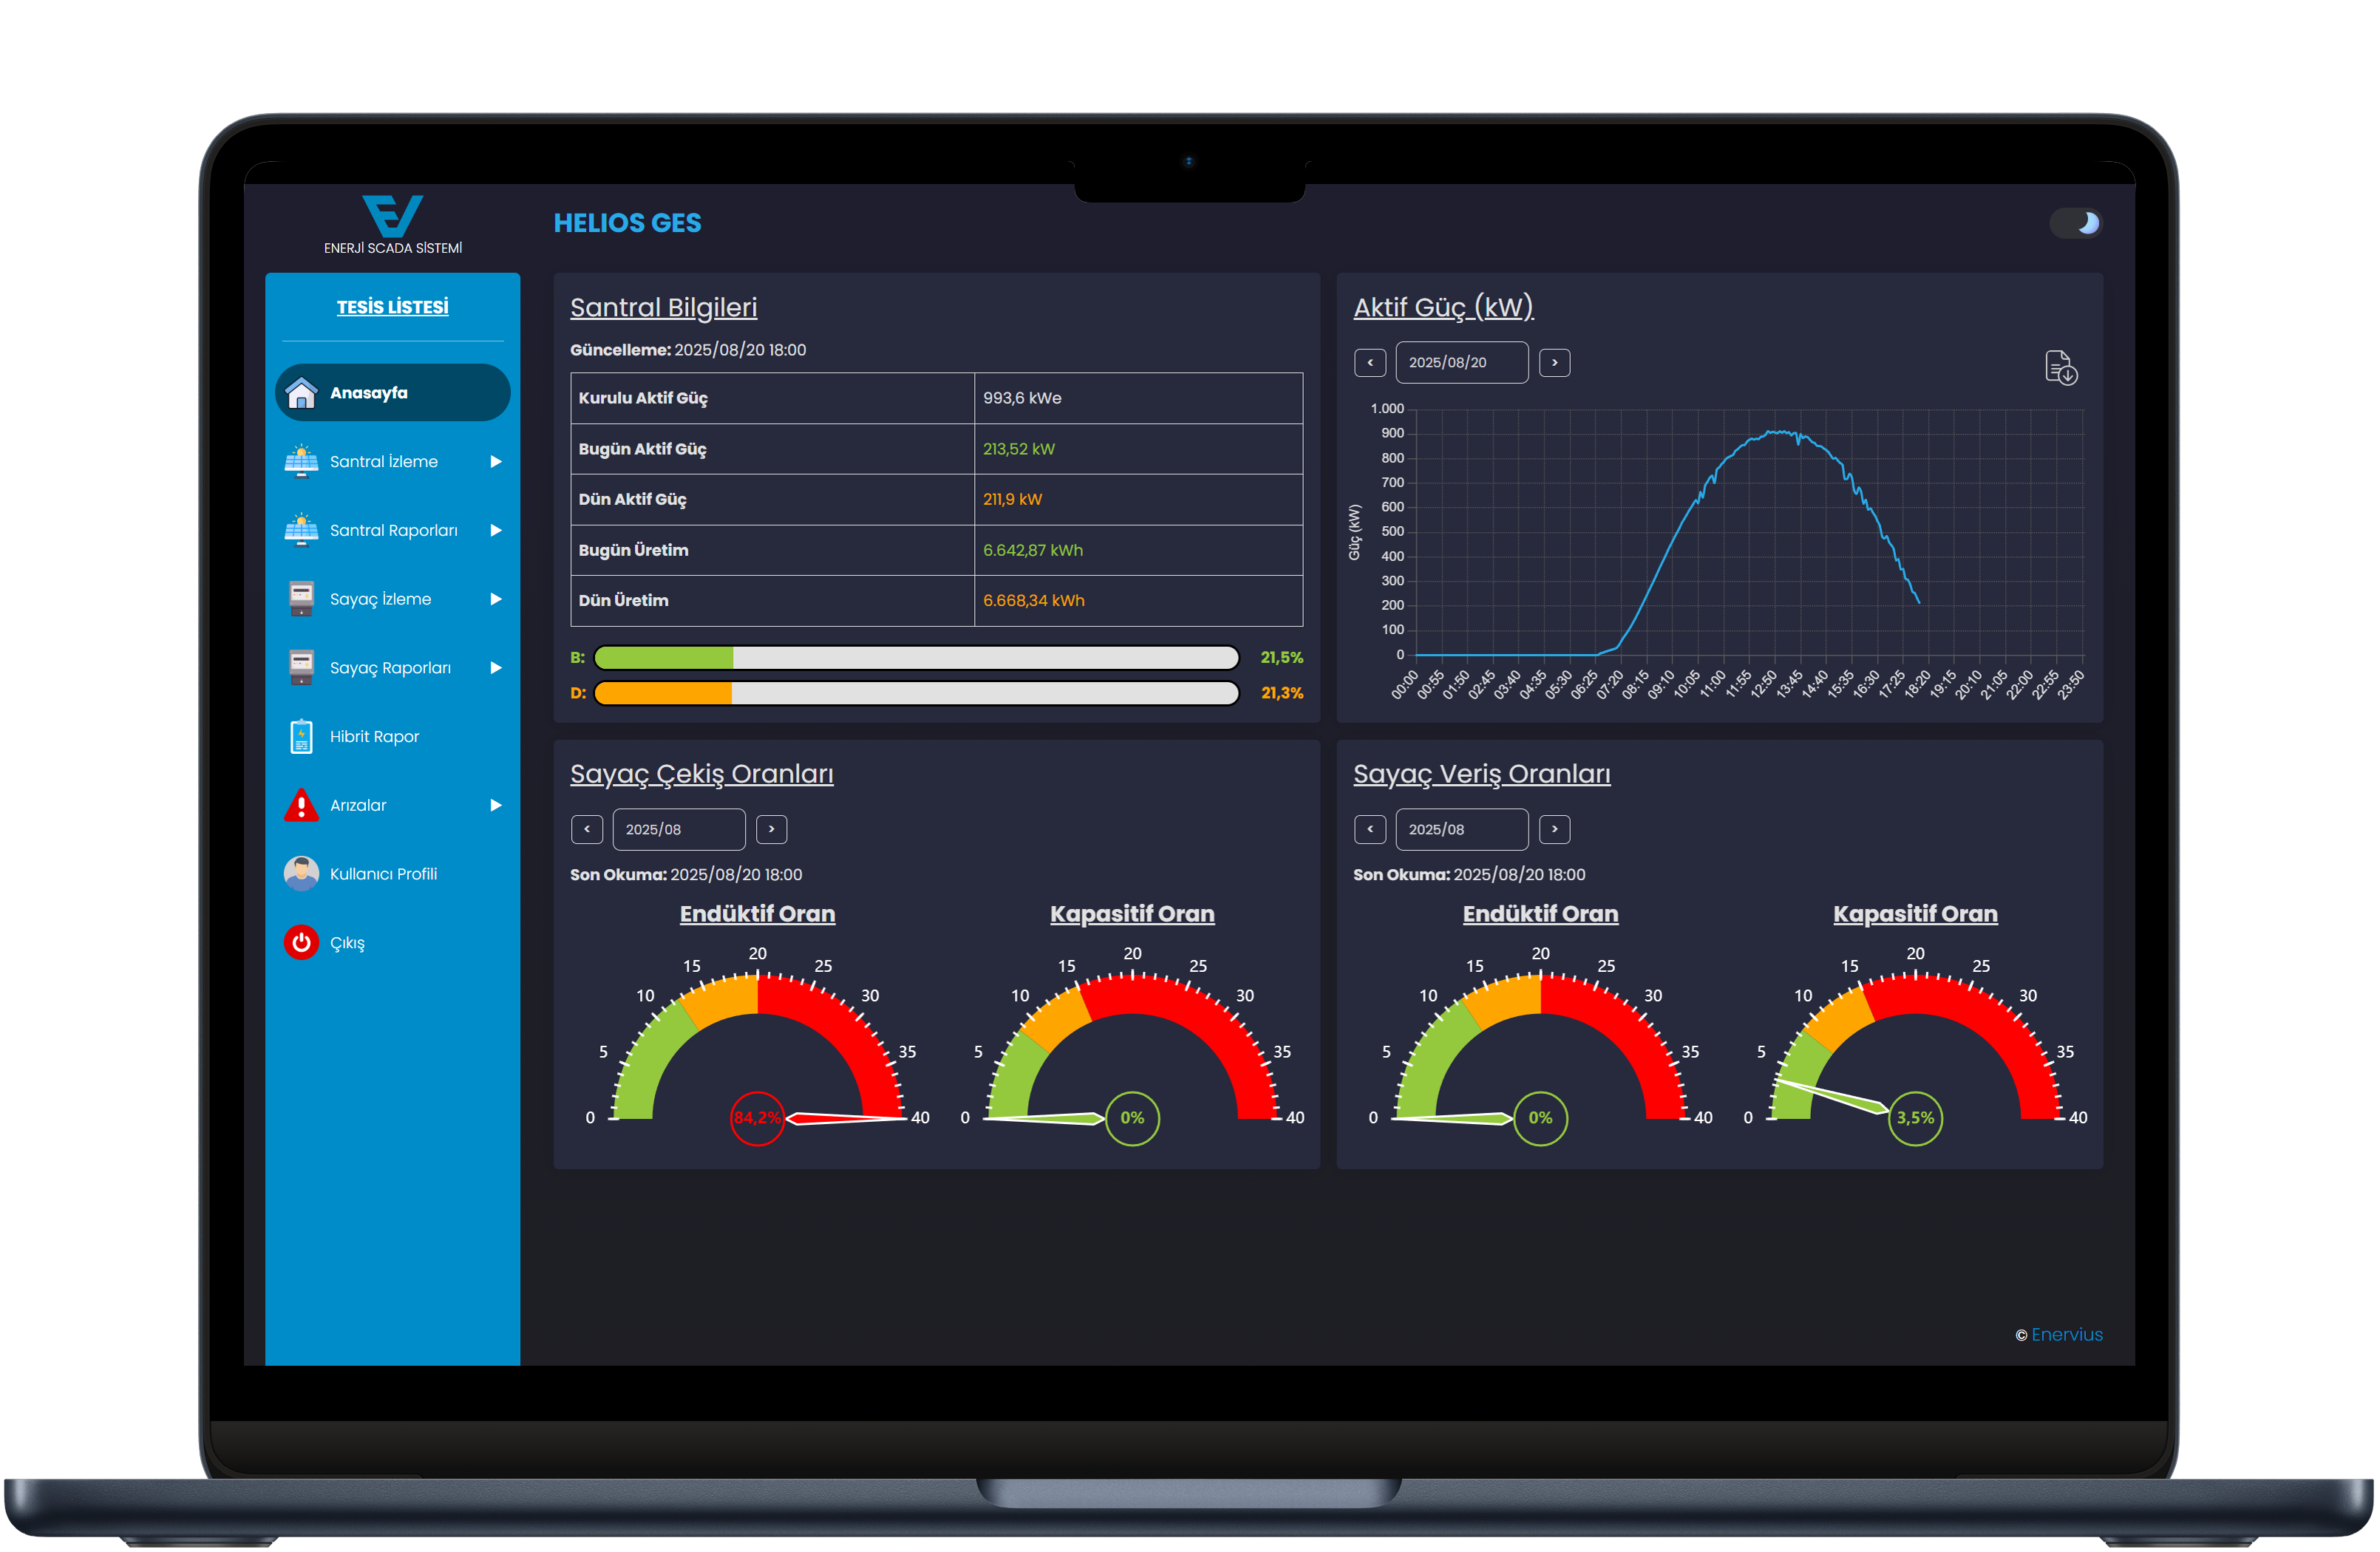Click the Arızalar warning triangle icon

click(x=301, y=805)
